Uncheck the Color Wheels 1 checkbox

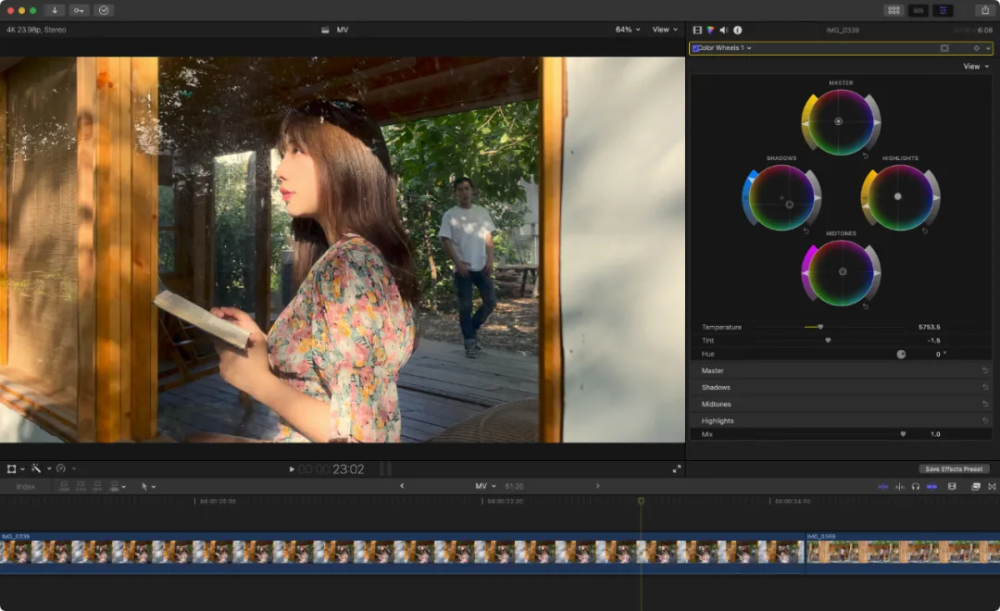point(695,48)
